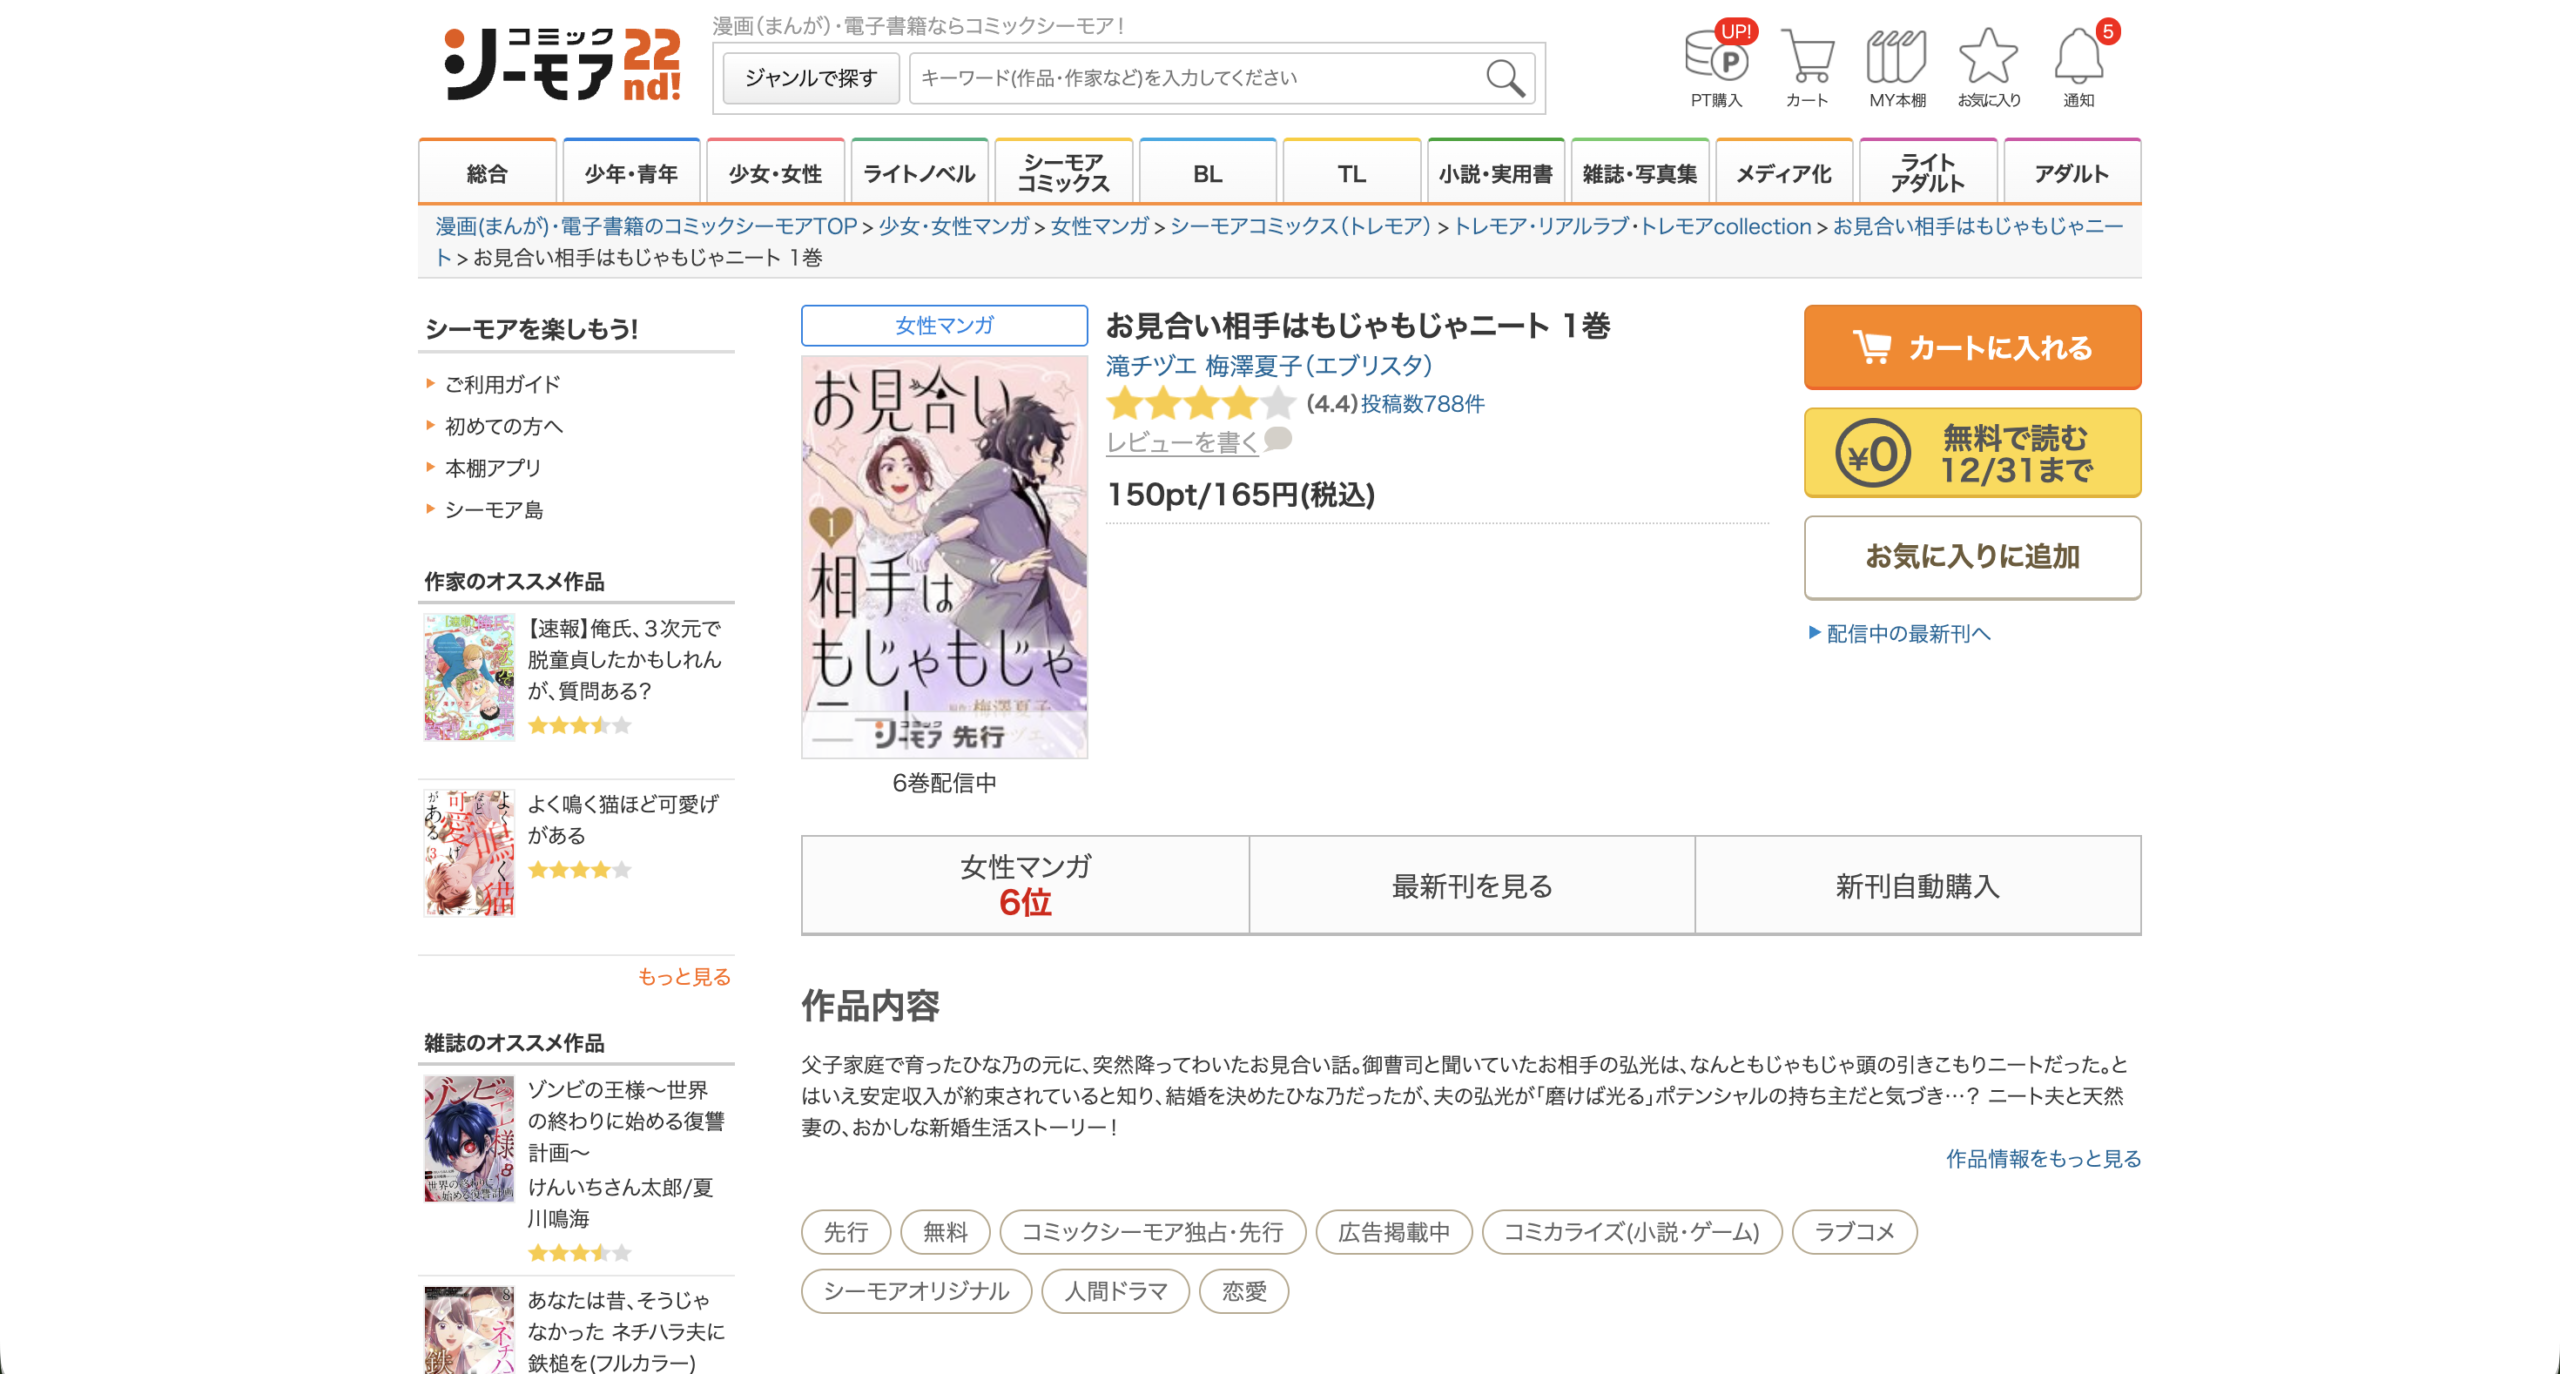This screenshot has height=1374, width=2560.
Task: Click the 無料 tag
Action: pos(945,1232)
